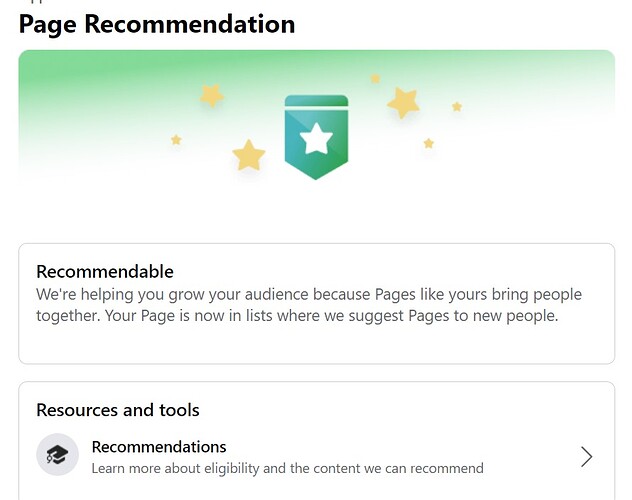Viewport: 632px width, 500px height.
Task: Click empty area of the Recommendable card
Action: (316, 344)
